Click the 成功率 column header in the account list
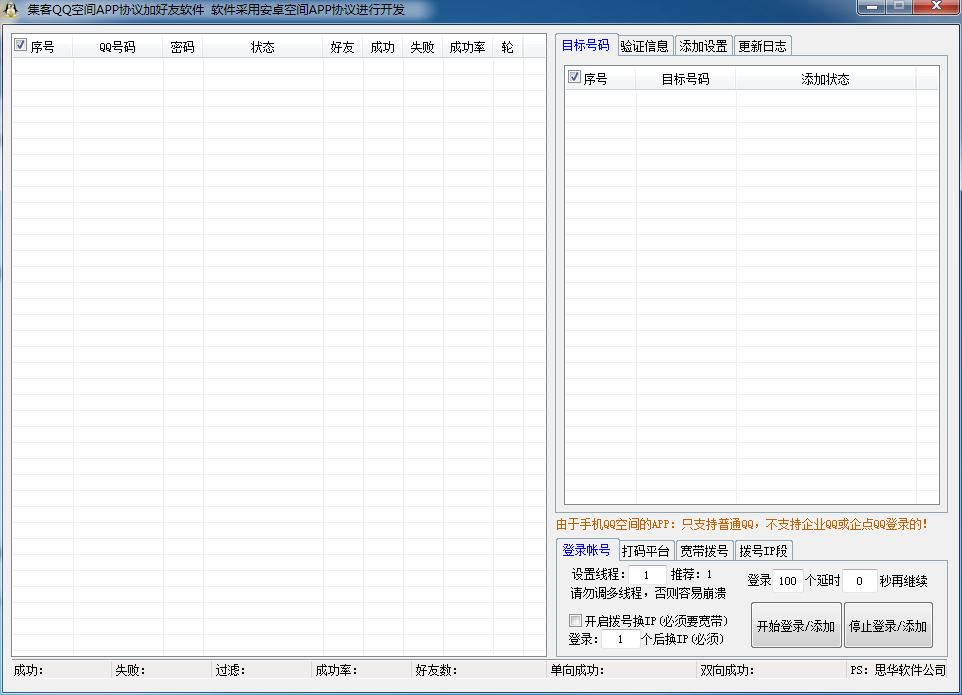962x695 pixels. [x=467, y=47]
